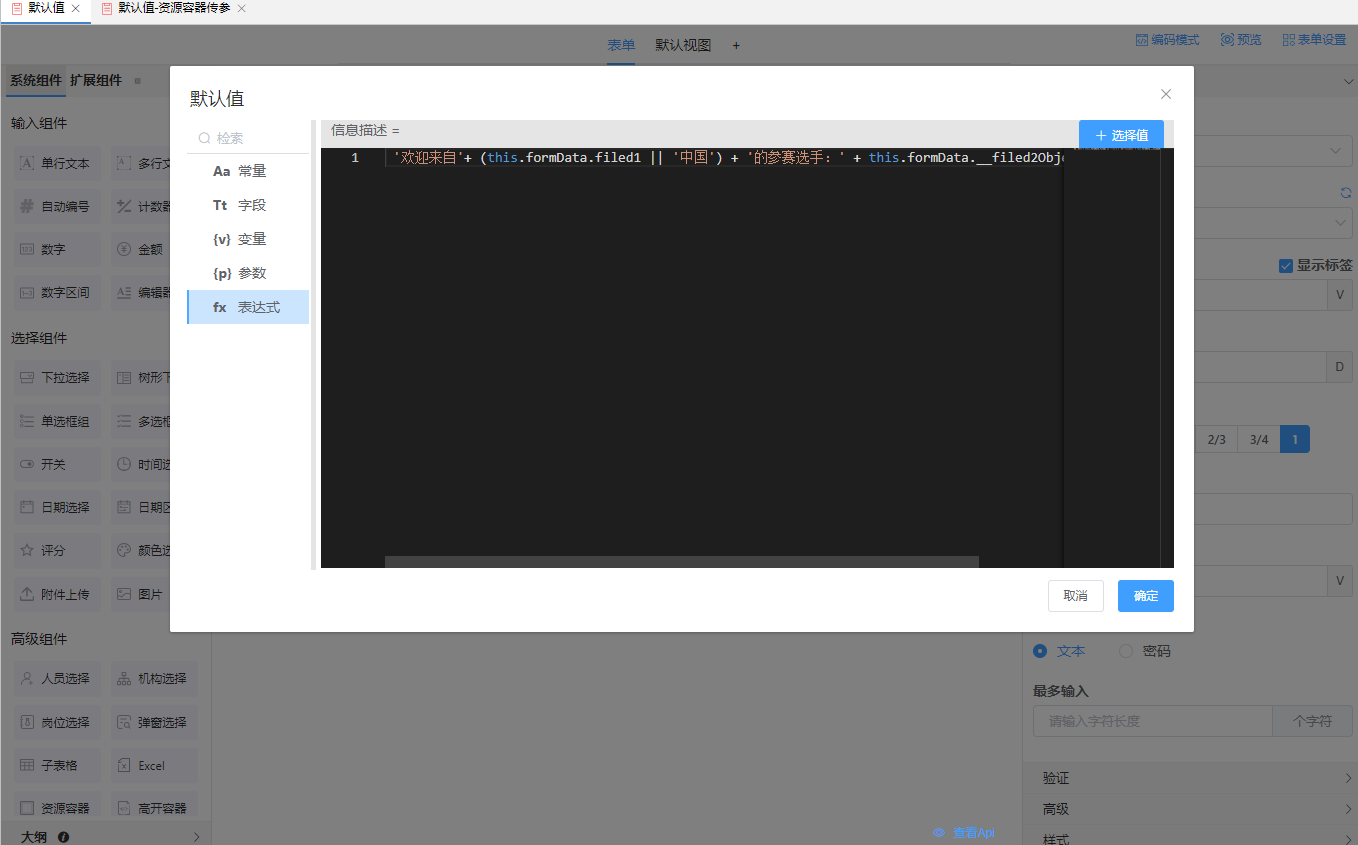Click the code editor horizontal scrollbar
The height and width of the screenshot is (845, 1358).
[x=681, y=562]
